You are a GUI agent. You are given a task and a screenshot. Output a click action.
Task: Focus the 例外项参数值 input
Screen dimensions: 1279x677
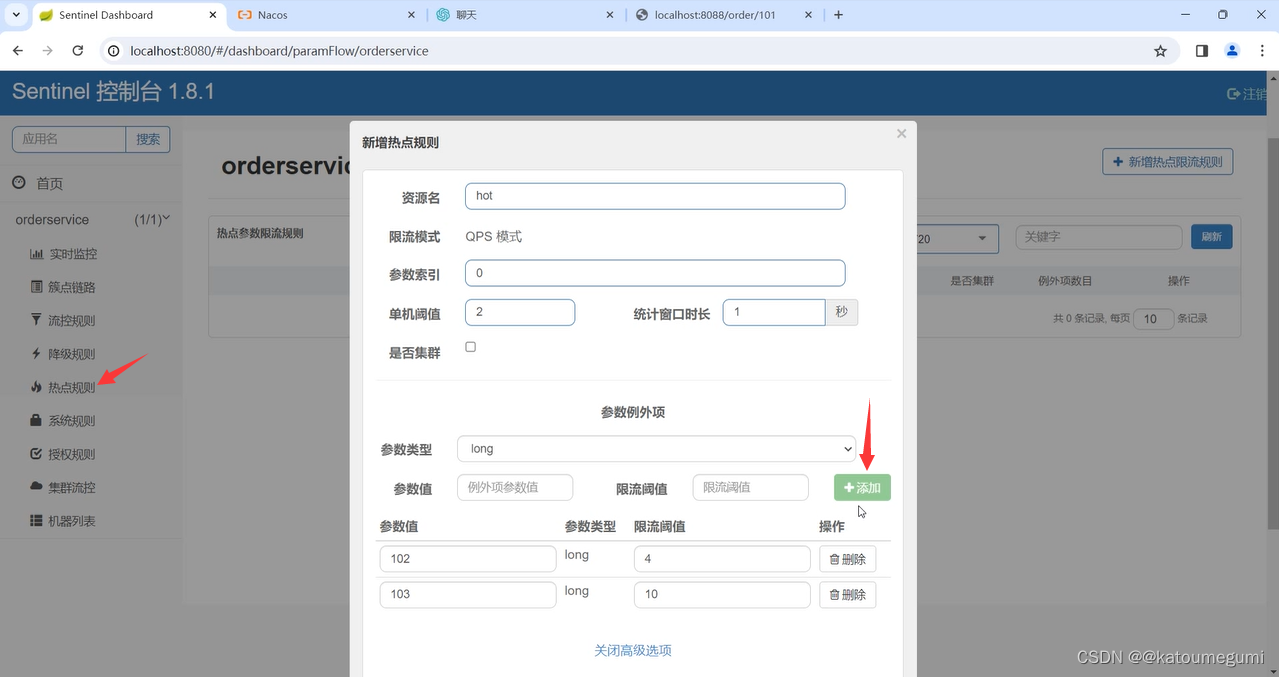pos(515,487)
